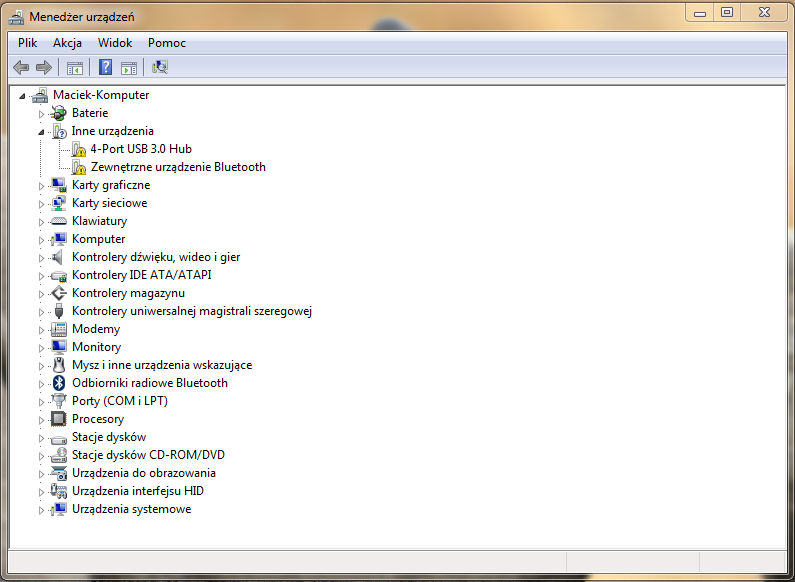Select the Kontrolery dźwięku, wideo i gier text
Image resolution: width=795 pixels, height=582 pixels.
click(156, 257)
